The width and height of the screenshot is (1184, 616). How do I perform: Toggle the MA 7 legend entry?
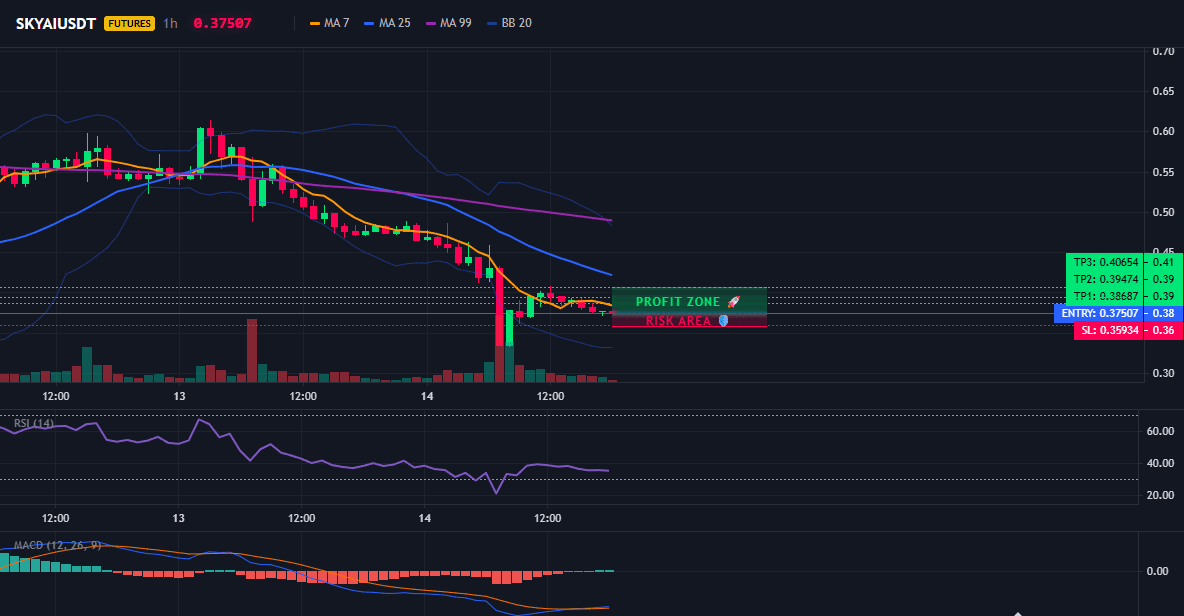[330, 23]
